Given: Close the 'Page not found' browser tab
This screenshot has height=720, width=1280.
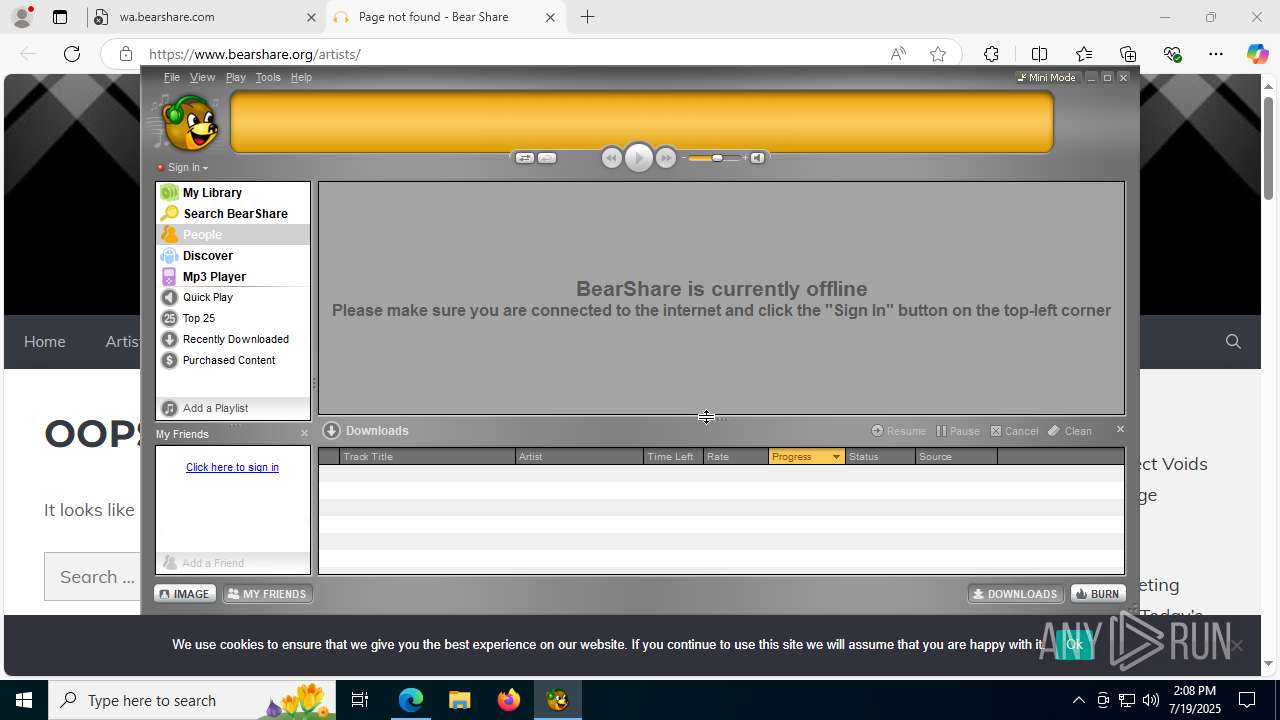Looking at the screenshot, I should click(550, 17).
